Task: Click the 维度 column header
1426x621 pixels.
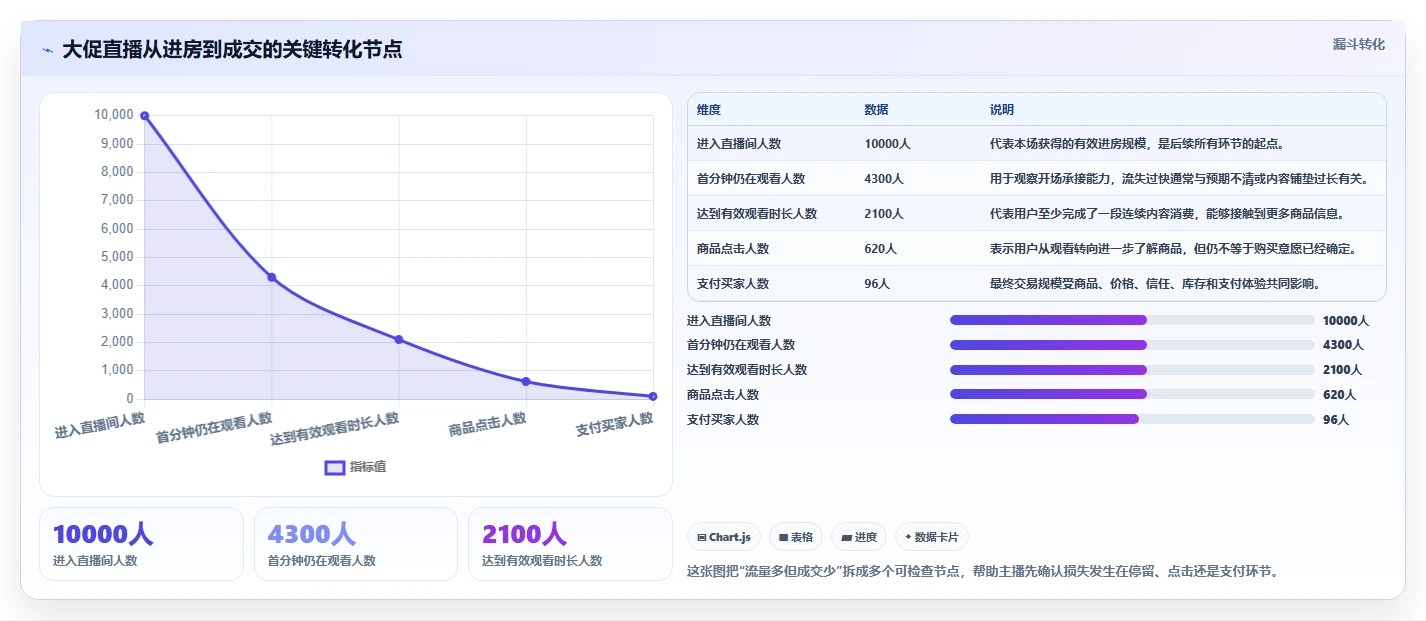Action: pos(709,109)
